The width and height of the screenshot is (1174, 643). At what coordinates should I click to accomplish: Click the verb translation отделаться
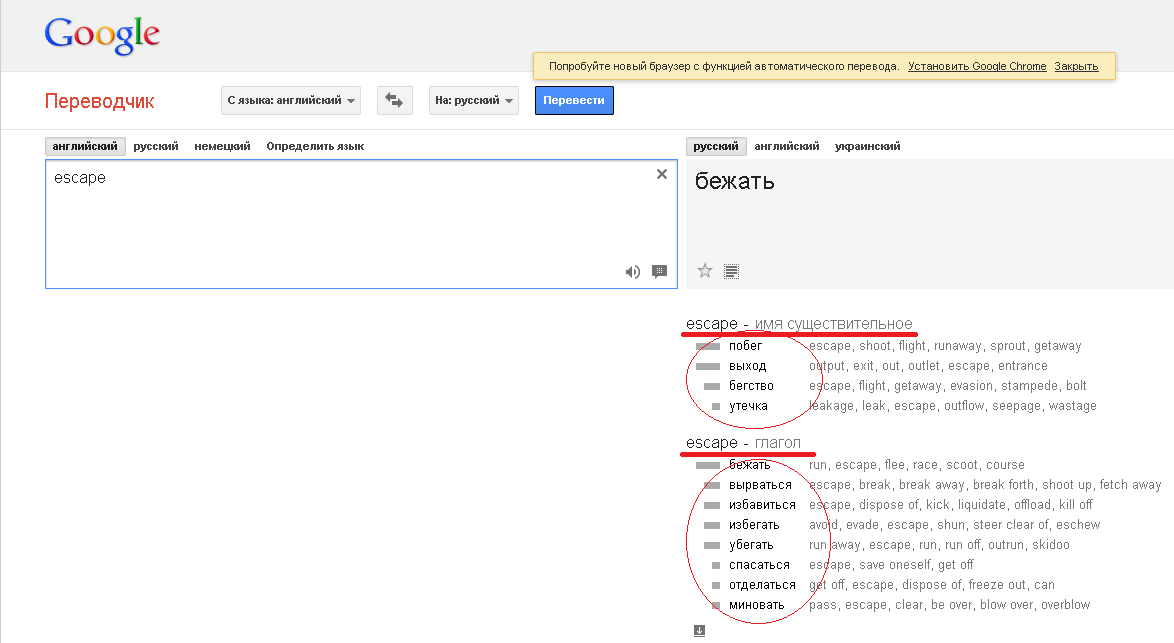(762, 585)
